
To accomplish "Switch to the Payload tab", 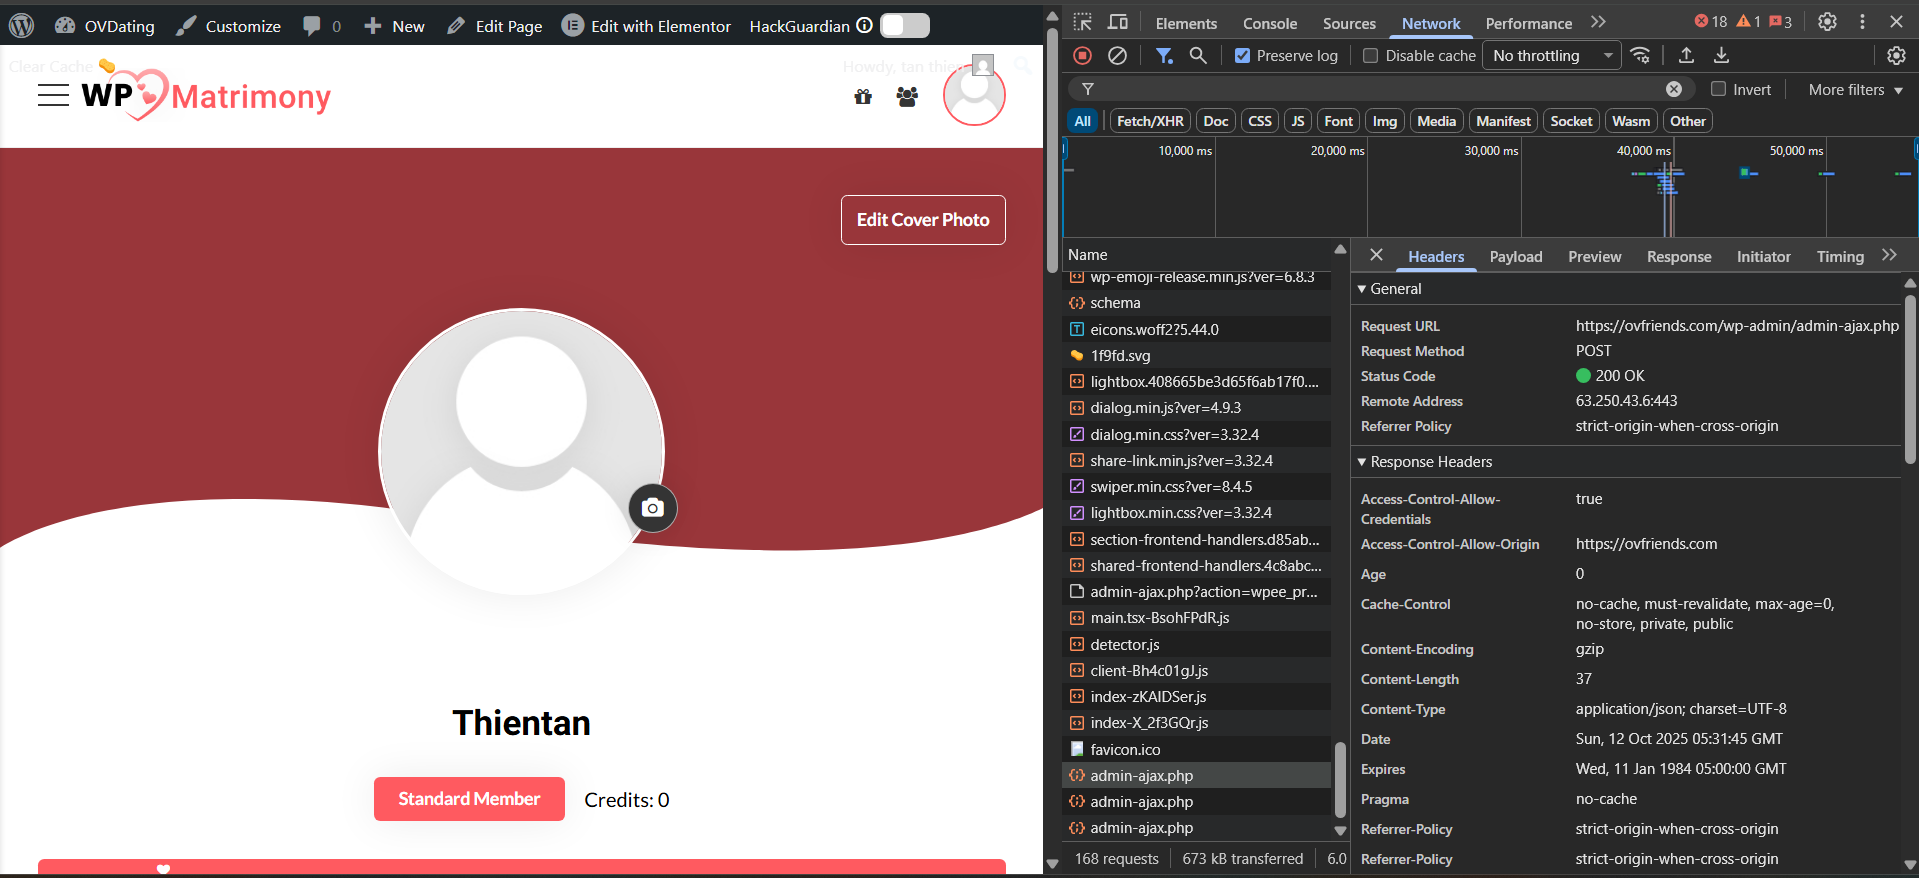I will [x=1515, y=257].
